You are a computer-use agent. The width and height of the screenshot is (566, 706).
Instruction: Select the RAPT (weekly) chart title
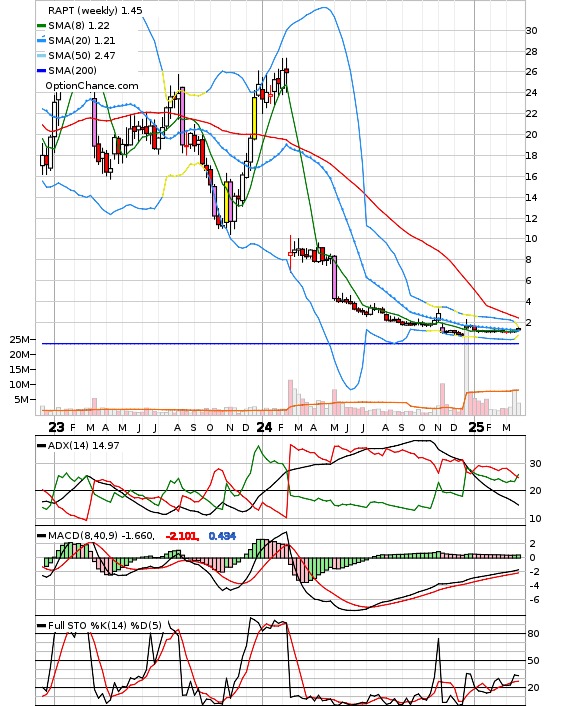tap(84, 10)
